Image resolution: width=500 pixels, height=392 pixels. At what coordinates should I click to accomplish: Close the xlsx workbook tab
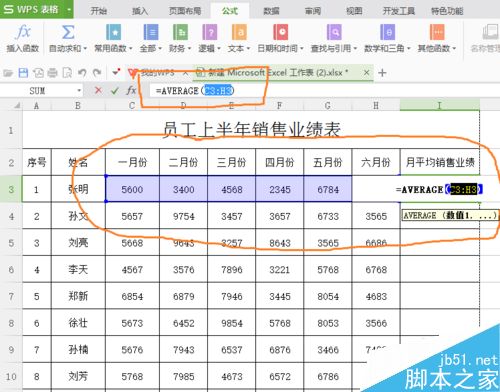pyautogui.click(x=366, y=72)
